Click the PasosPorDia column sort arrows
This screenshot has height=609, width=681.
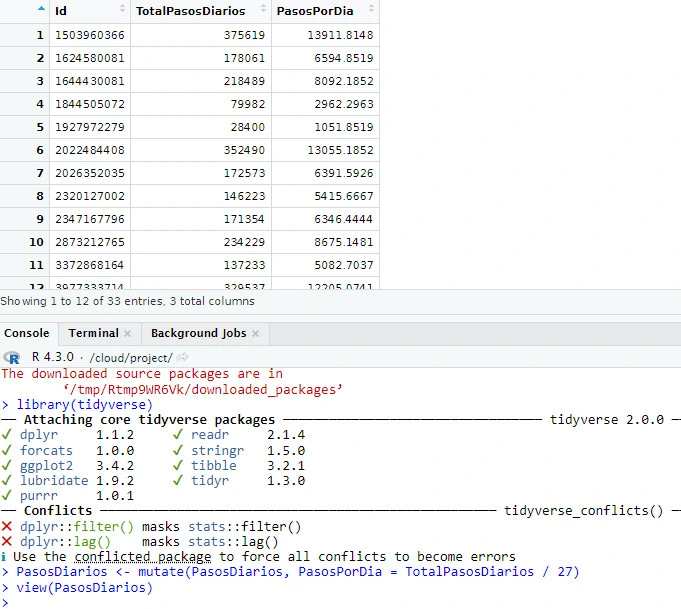point(371,11)
